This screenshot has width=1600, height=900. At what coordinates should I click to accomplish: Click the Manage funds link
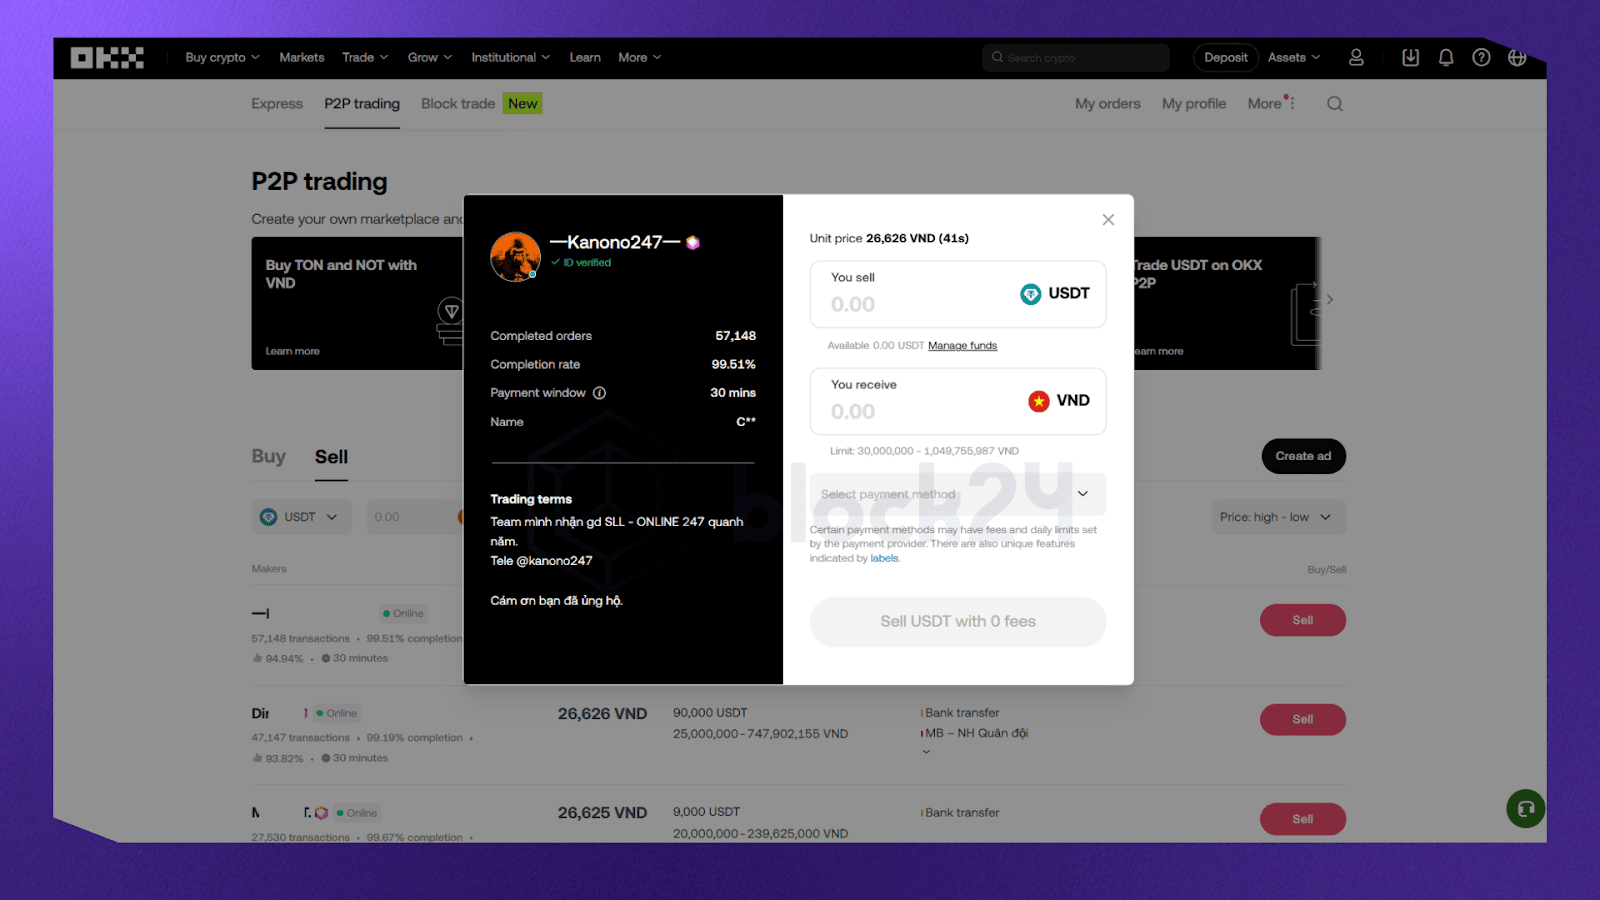click(962, 346)
